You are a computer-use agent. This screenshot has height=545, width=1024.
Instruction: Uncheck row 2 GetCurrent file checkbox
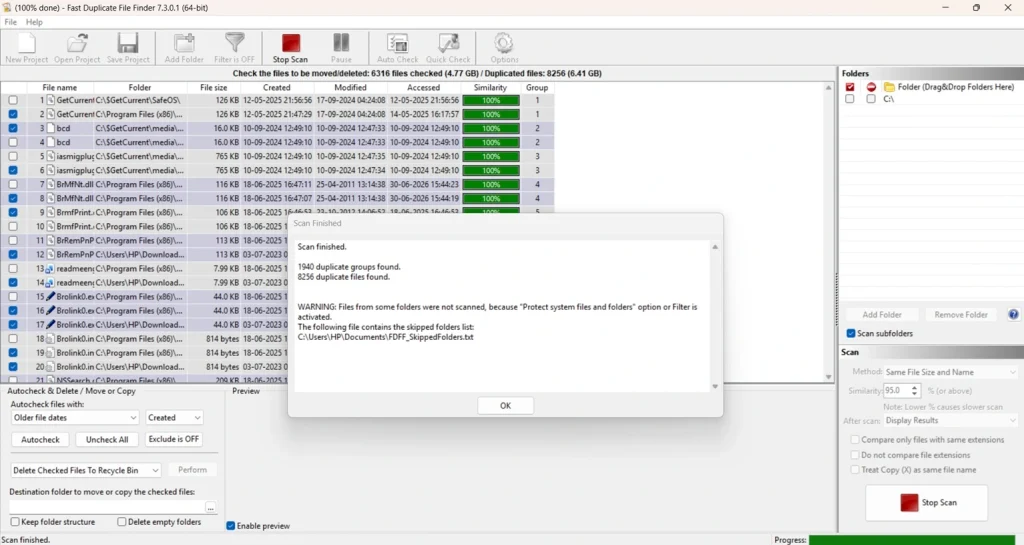(13, 114)
